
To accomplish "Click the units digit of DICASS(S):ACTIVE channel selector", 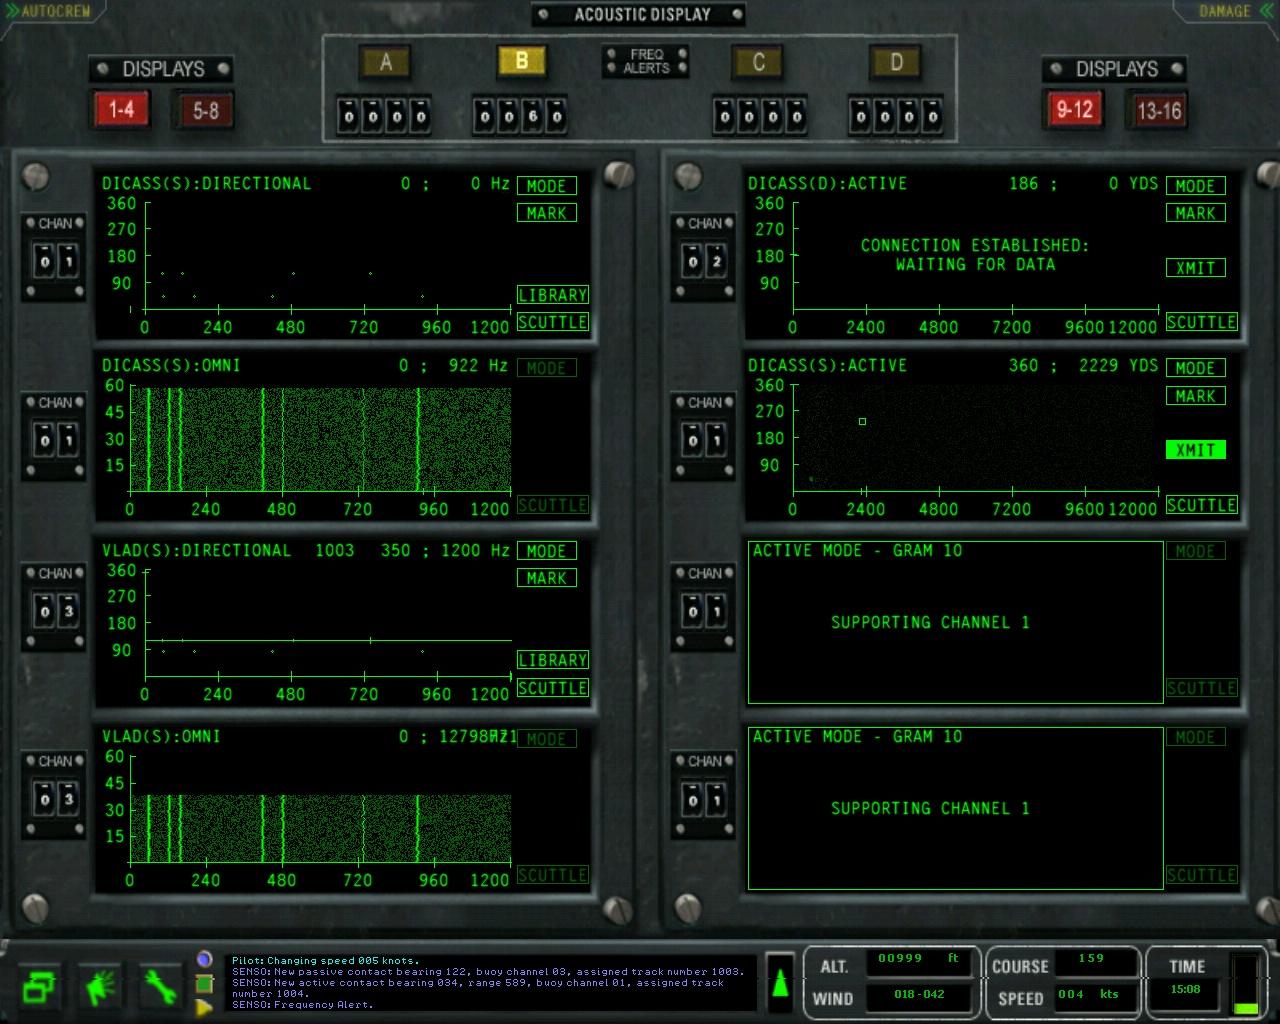I will pos(716,440).
